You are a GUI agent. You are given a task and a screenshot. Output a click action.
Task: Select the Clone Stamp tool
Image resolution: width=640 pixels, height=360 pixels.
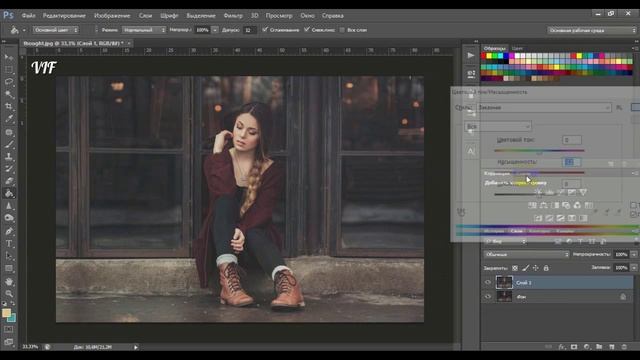pyautogui.click(x=9, y=156)
